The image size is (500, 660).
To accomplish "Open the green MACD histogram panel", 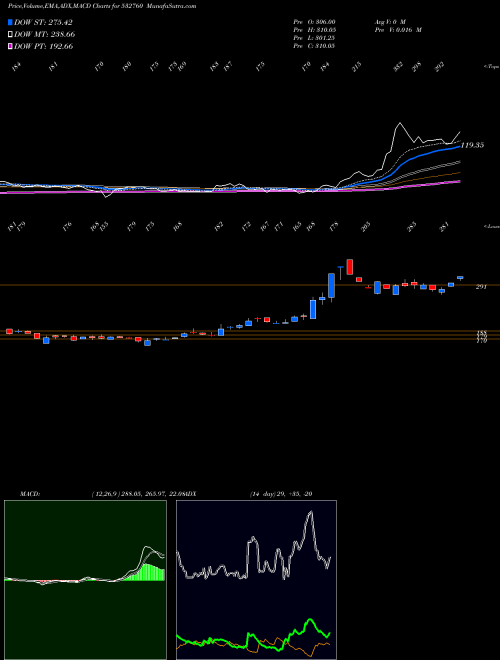I will coord(85,580).
